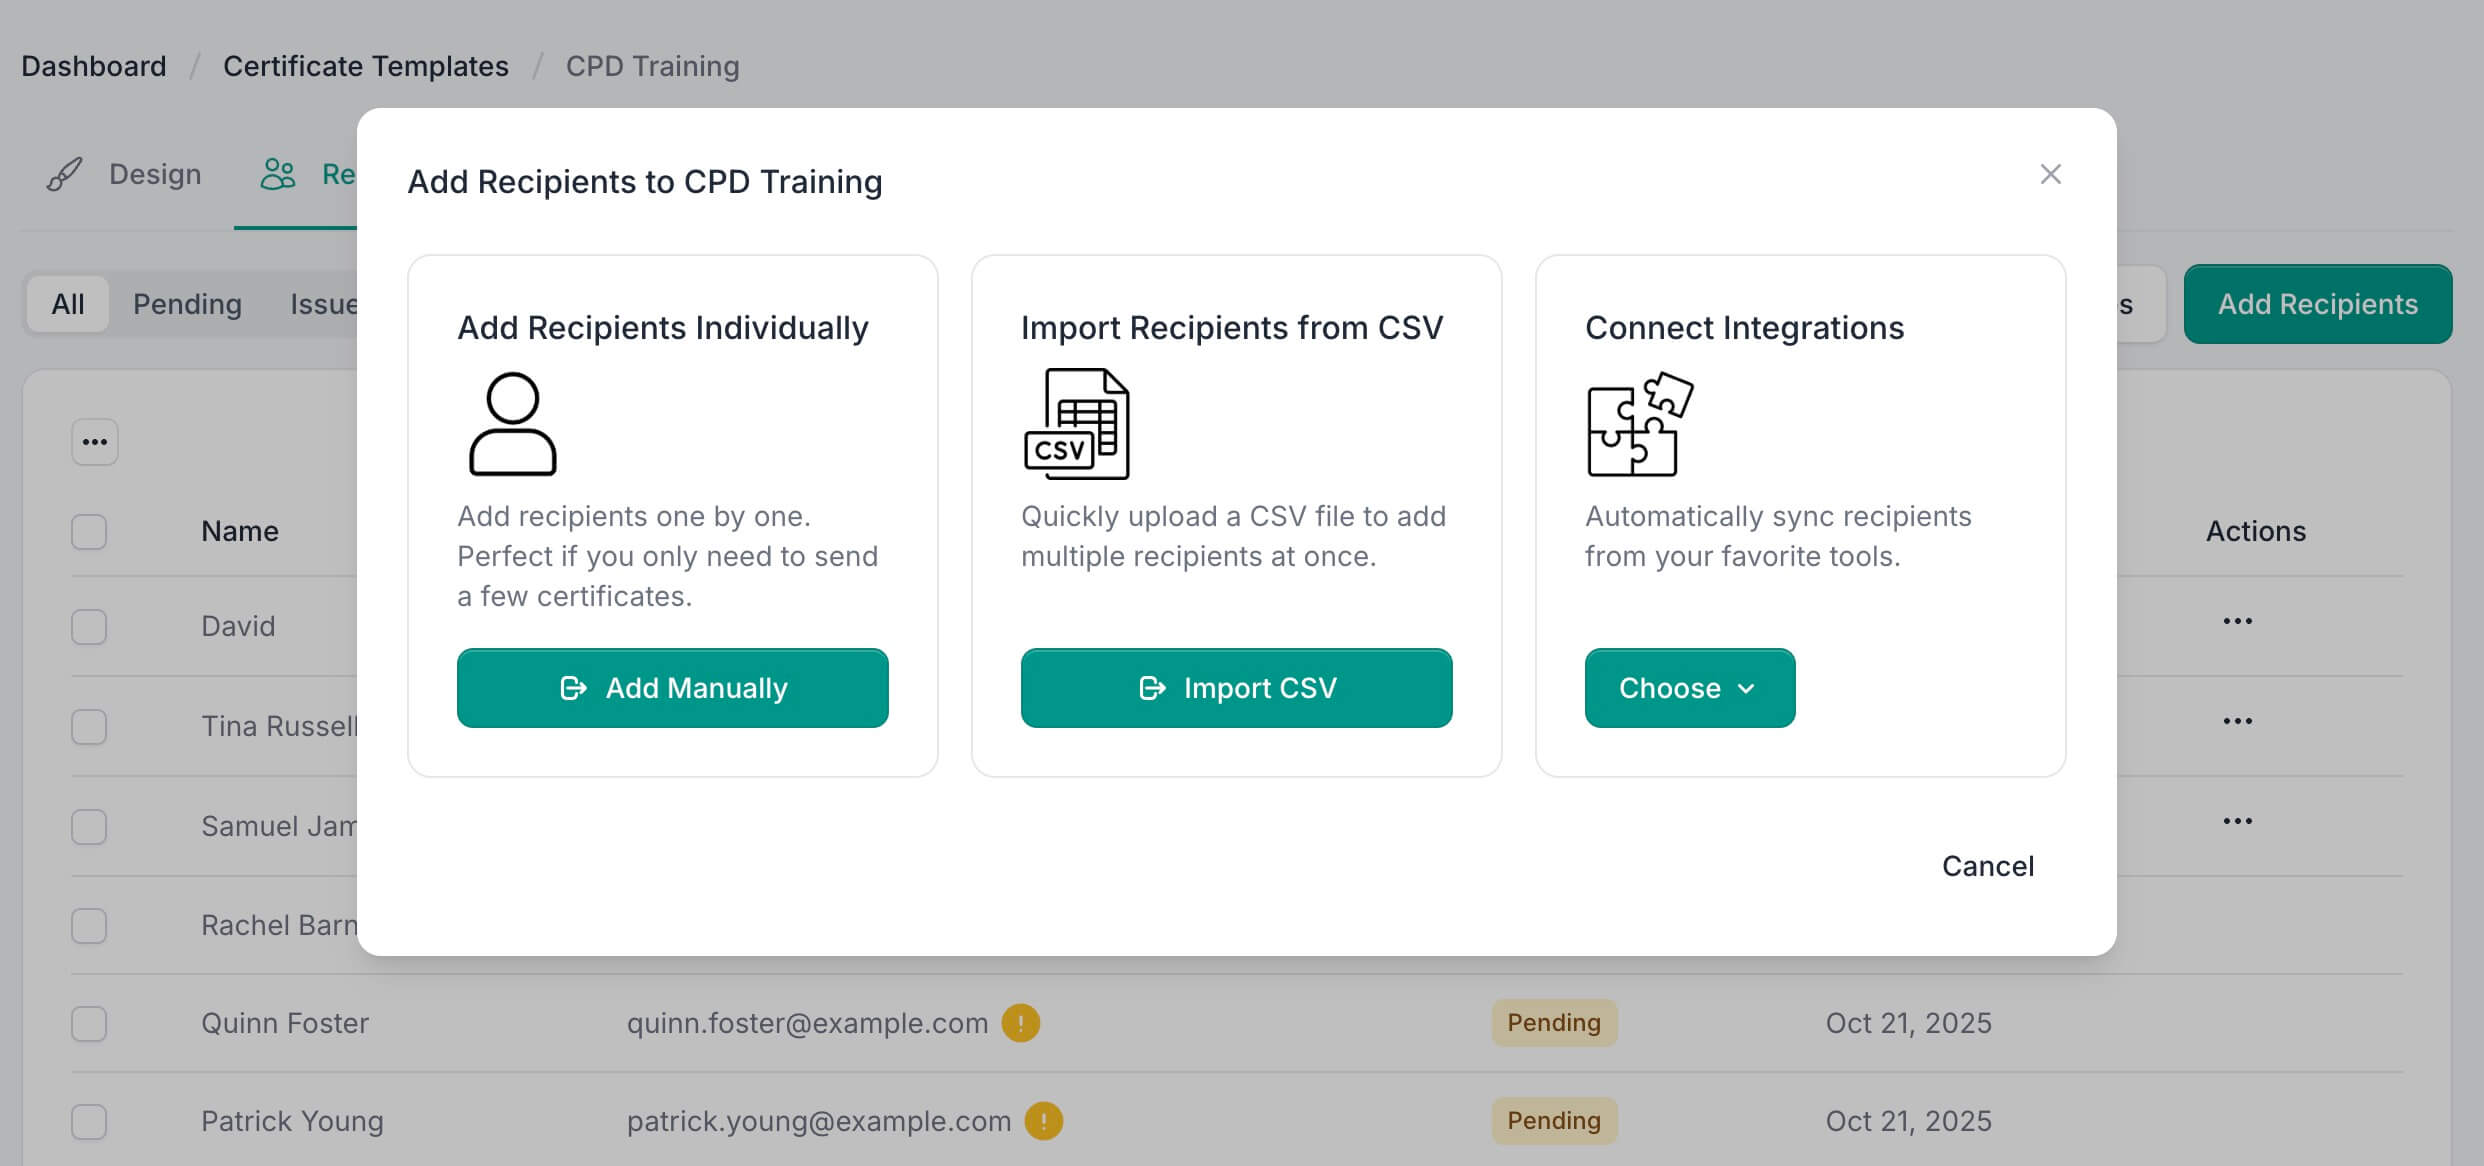This screenshot has height=1166, width=2484.
Task: Select the Patrick Young row checkbox
Action: pos(89,1121)
